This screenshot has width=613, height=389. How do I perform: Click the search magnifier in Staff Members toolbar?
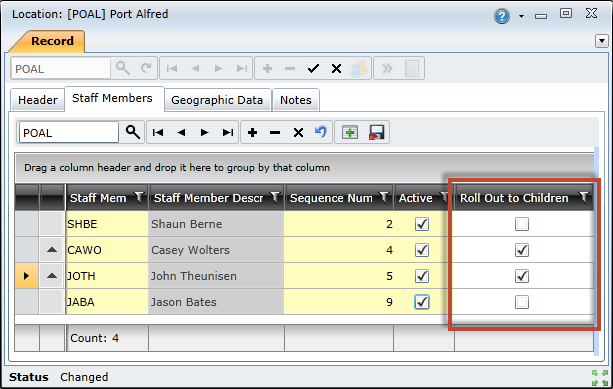click(x=133, y=132)
